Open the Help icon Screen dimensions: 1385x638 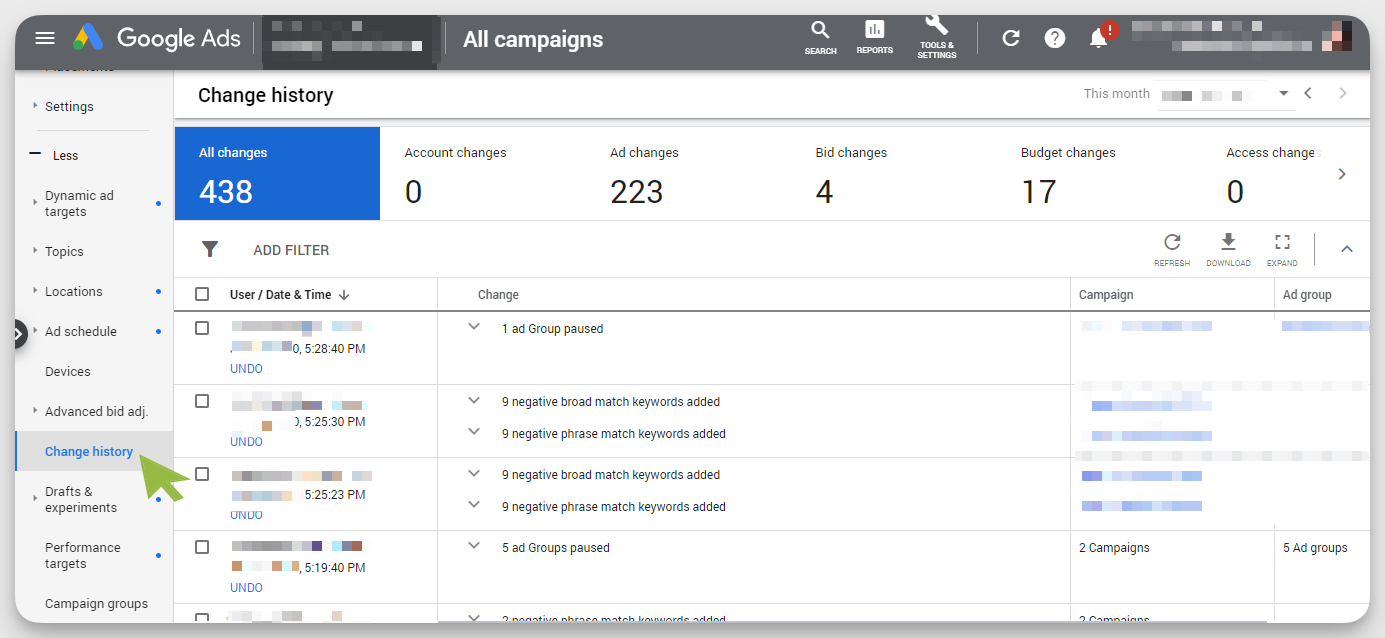1054,38
